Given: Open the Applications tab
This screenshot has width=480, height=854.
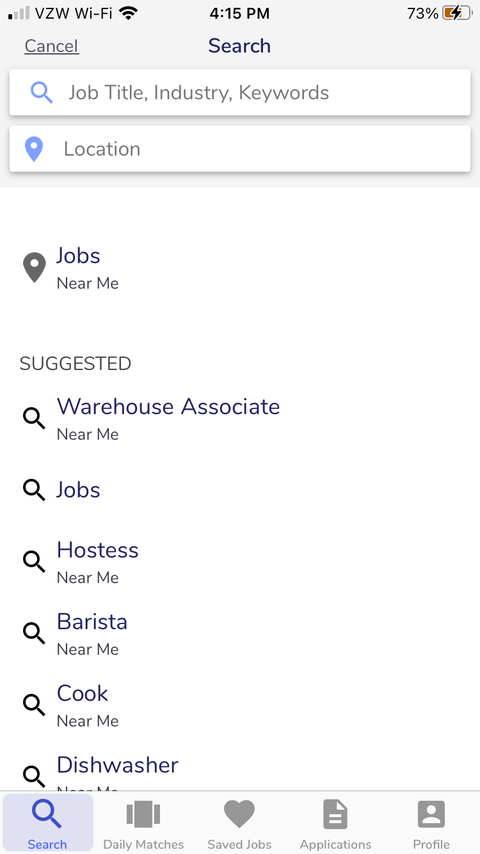Looking at the screenshot, I should (335, 824).
